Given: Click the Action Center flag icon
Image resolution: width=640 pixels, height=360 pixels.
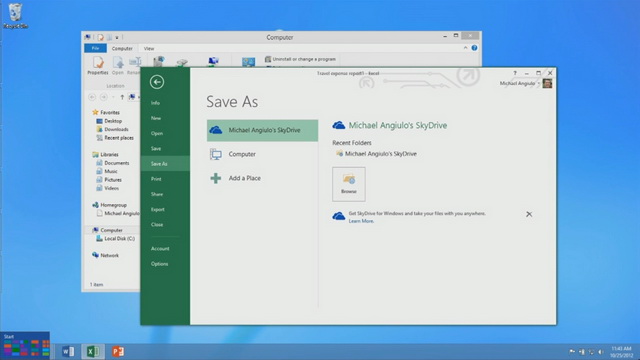Looking at the screenshot, I should (x=572, y=351).
